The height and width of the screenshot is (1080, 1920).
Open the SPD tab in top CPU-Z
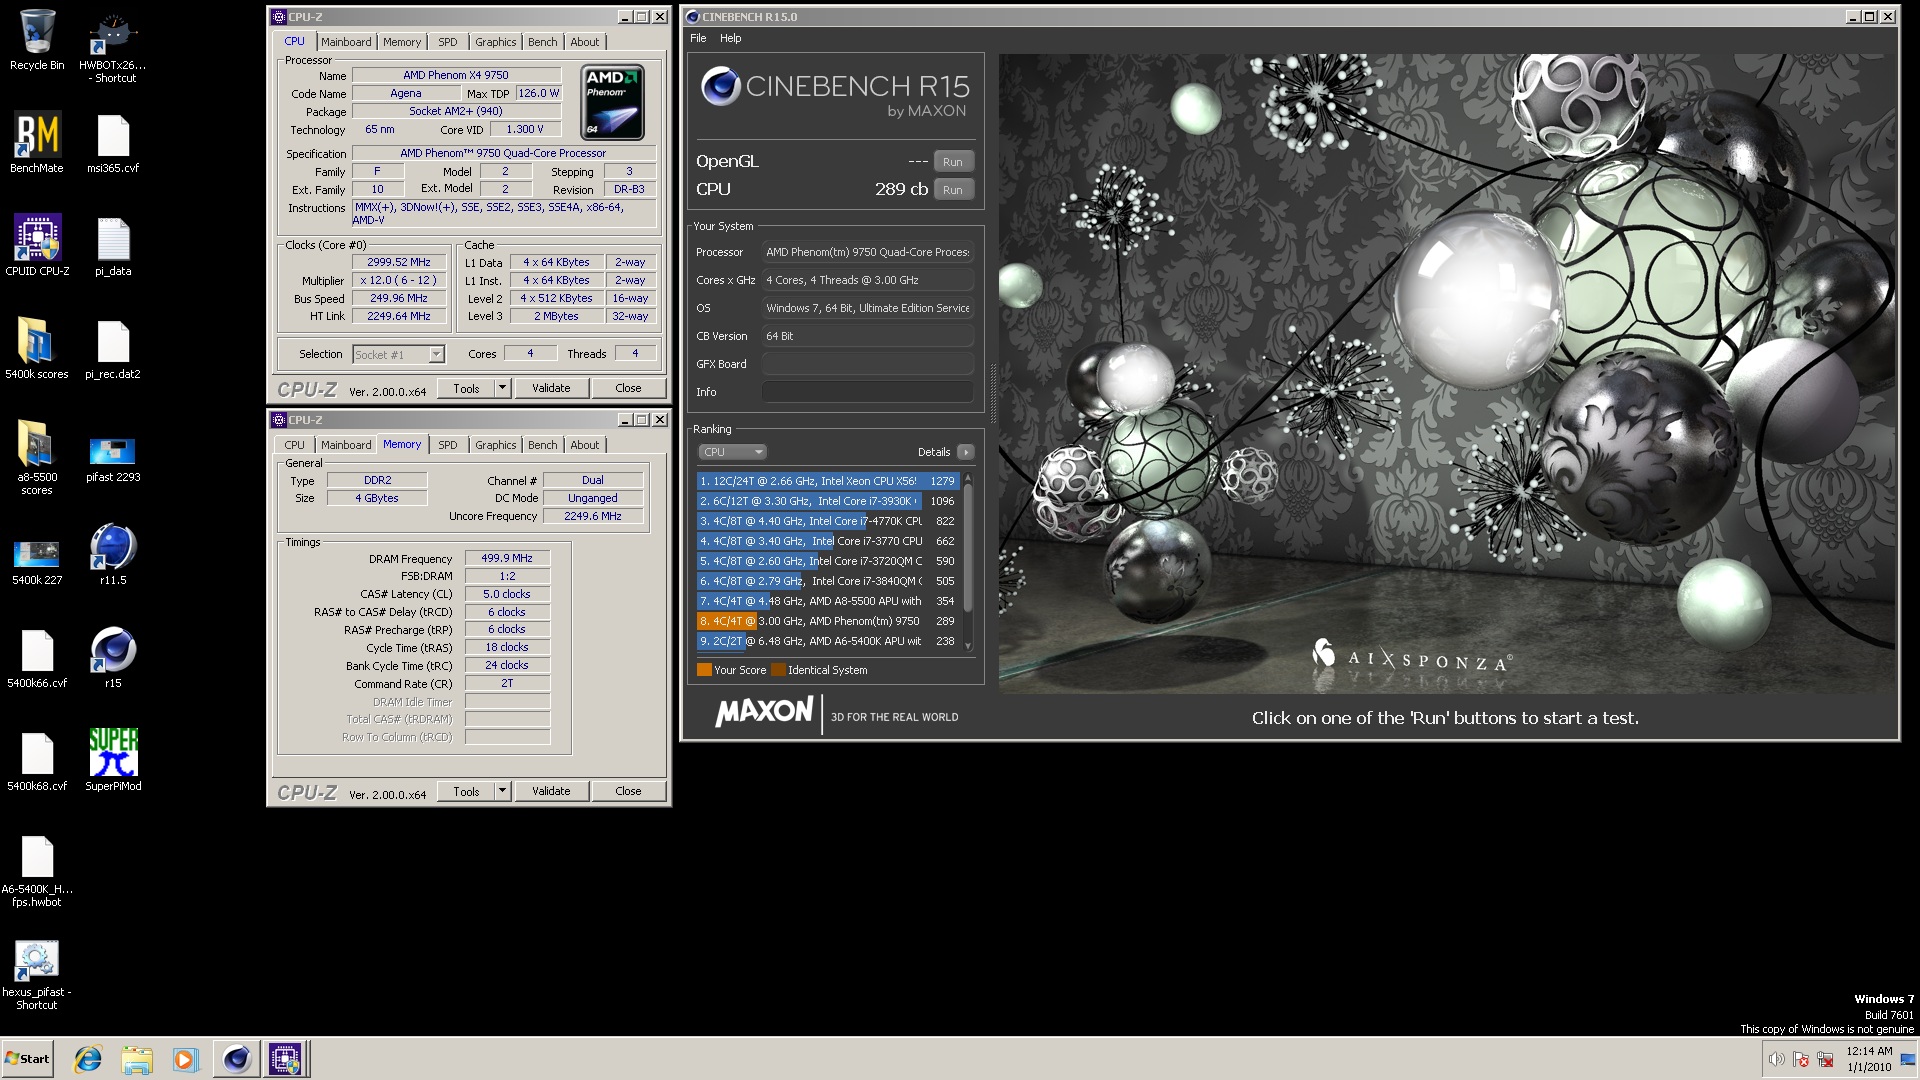click(448, 42)
